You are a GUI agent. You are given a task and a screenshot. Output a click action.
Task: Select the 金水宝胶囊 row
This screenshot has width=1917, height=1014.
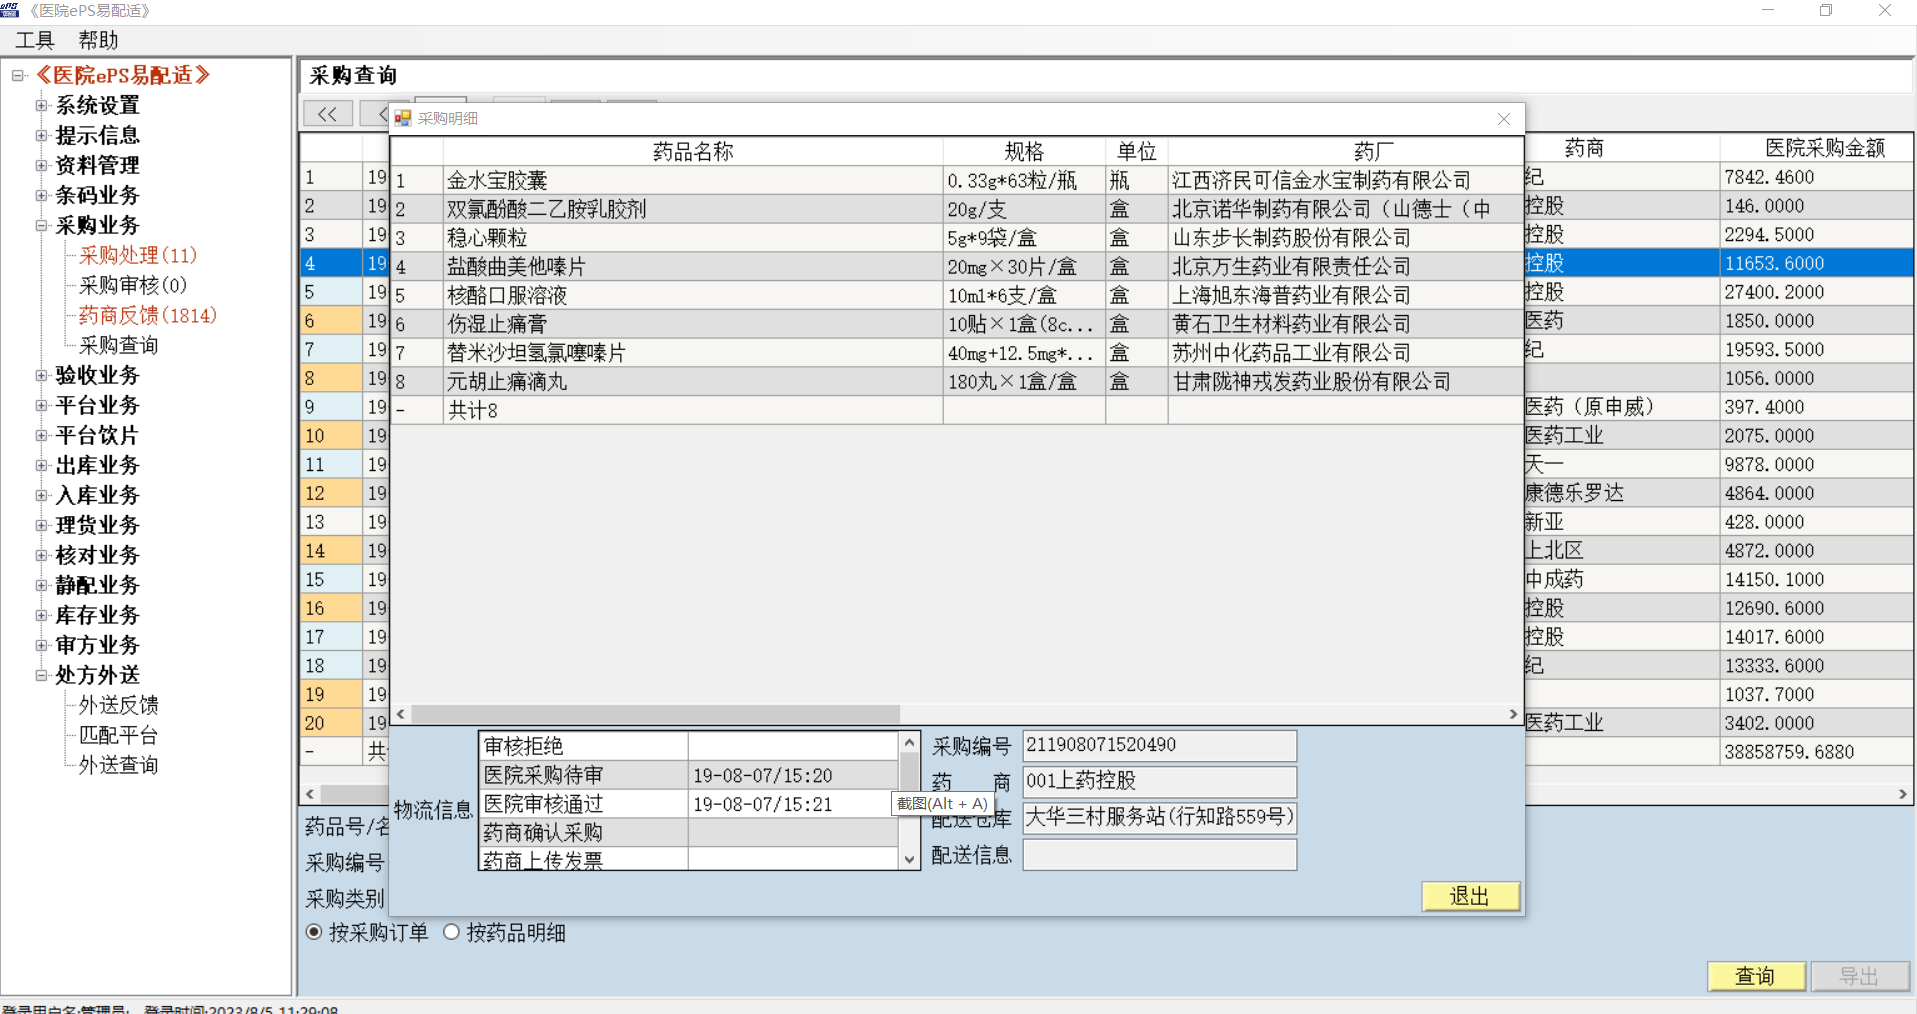point(956,180)
